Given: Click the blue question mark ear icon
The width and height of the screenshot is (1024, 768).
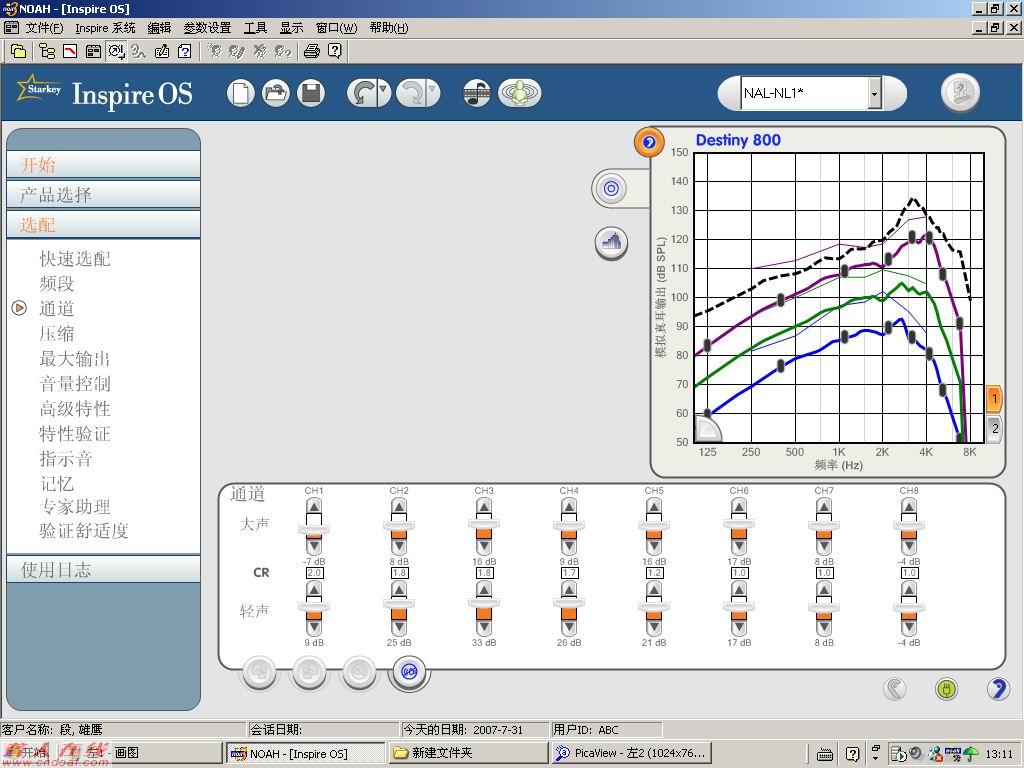Looking at the screenshot, I should (998, 688).
